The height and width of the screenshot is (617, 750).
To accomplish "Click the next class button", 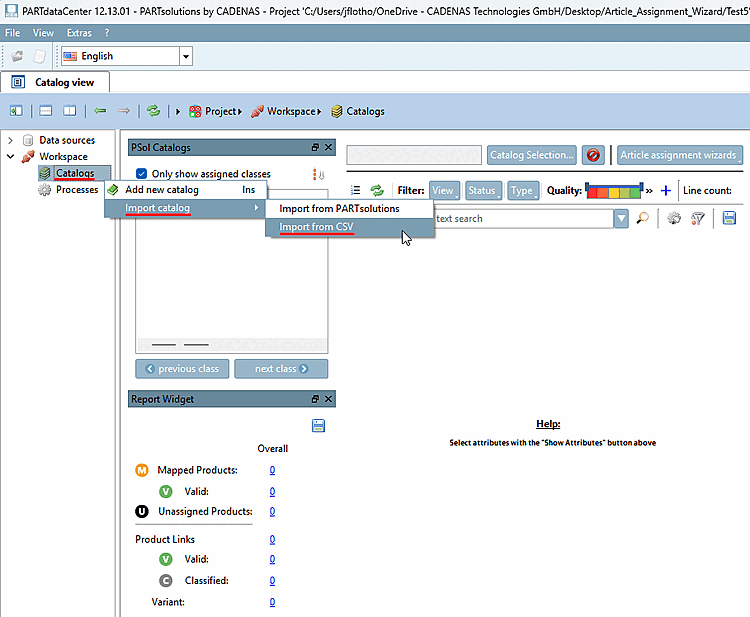I will tap(281, 369).
